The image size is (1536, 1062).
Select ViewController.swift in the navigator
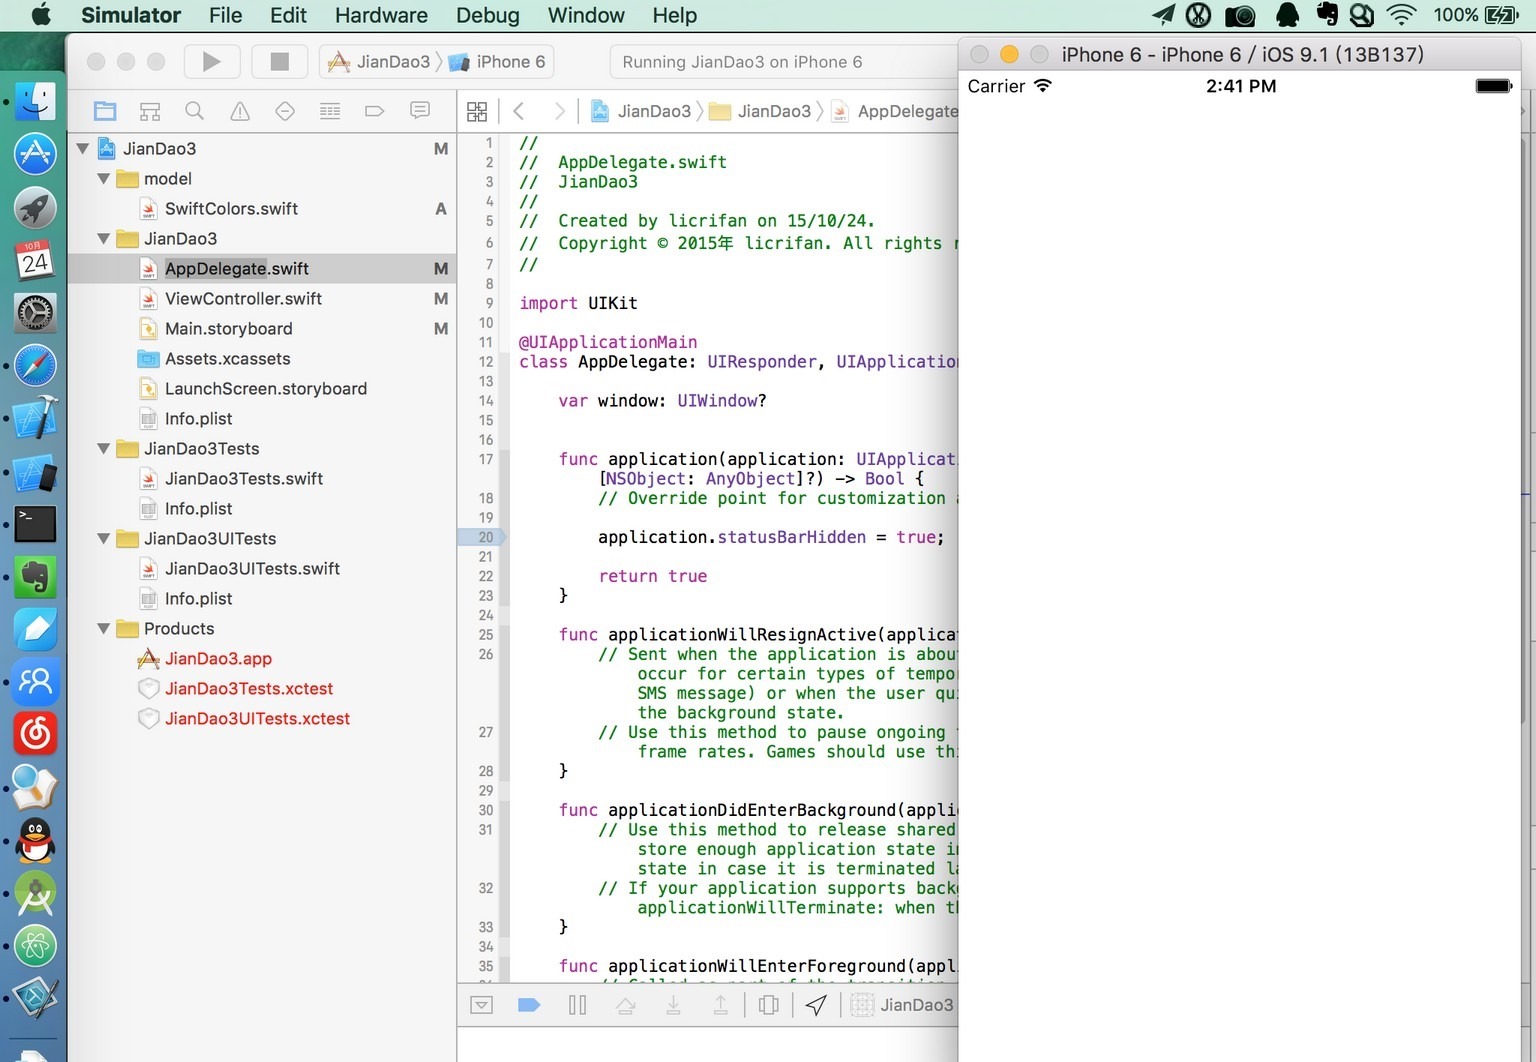point(243,299)
